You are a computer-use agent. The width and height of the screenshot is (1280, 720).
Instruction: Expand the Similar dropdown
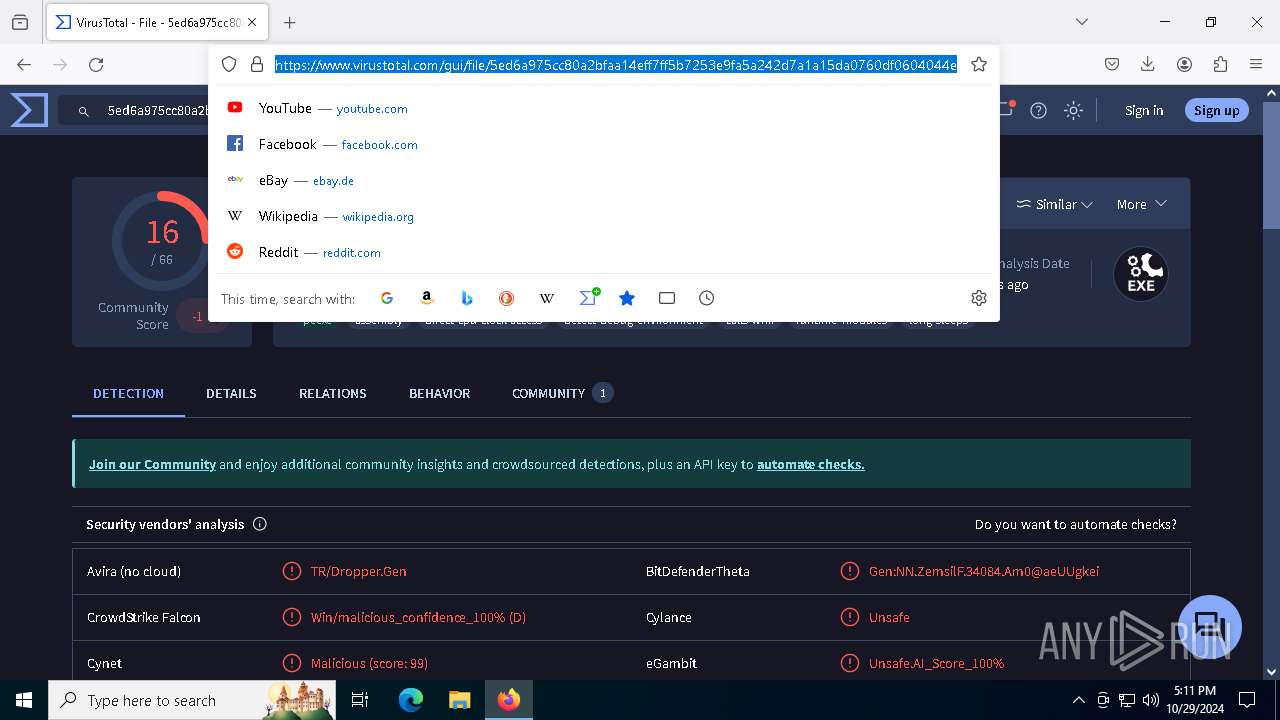click(x=1055, y=204)
